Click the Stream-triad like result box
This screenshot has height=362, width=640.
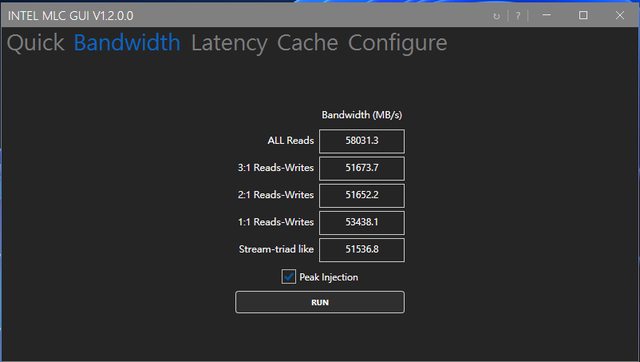coord(362,250)
